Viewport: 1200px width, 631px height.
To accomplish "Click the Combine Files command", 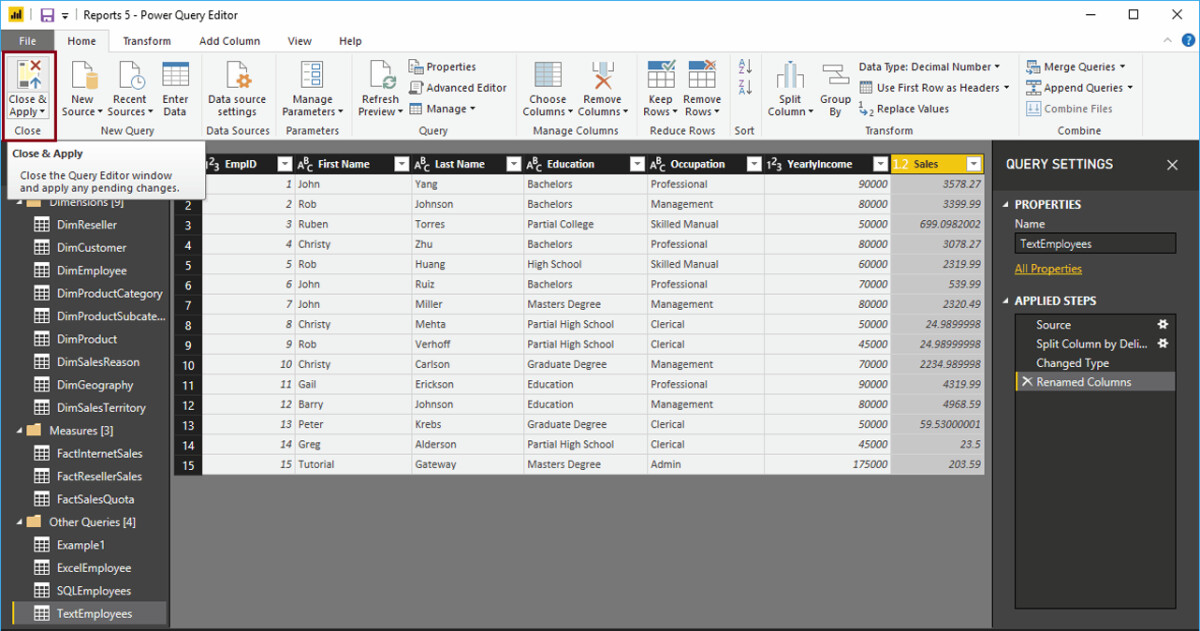I will [x=1069, y=109].
